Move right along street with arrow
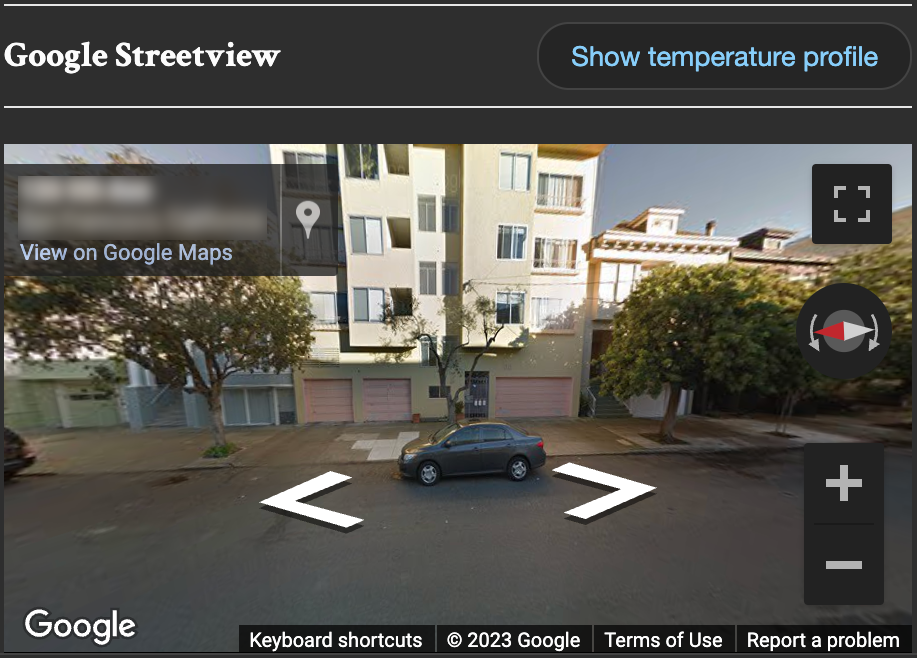The image size is (917, 658). click(604, 491)
